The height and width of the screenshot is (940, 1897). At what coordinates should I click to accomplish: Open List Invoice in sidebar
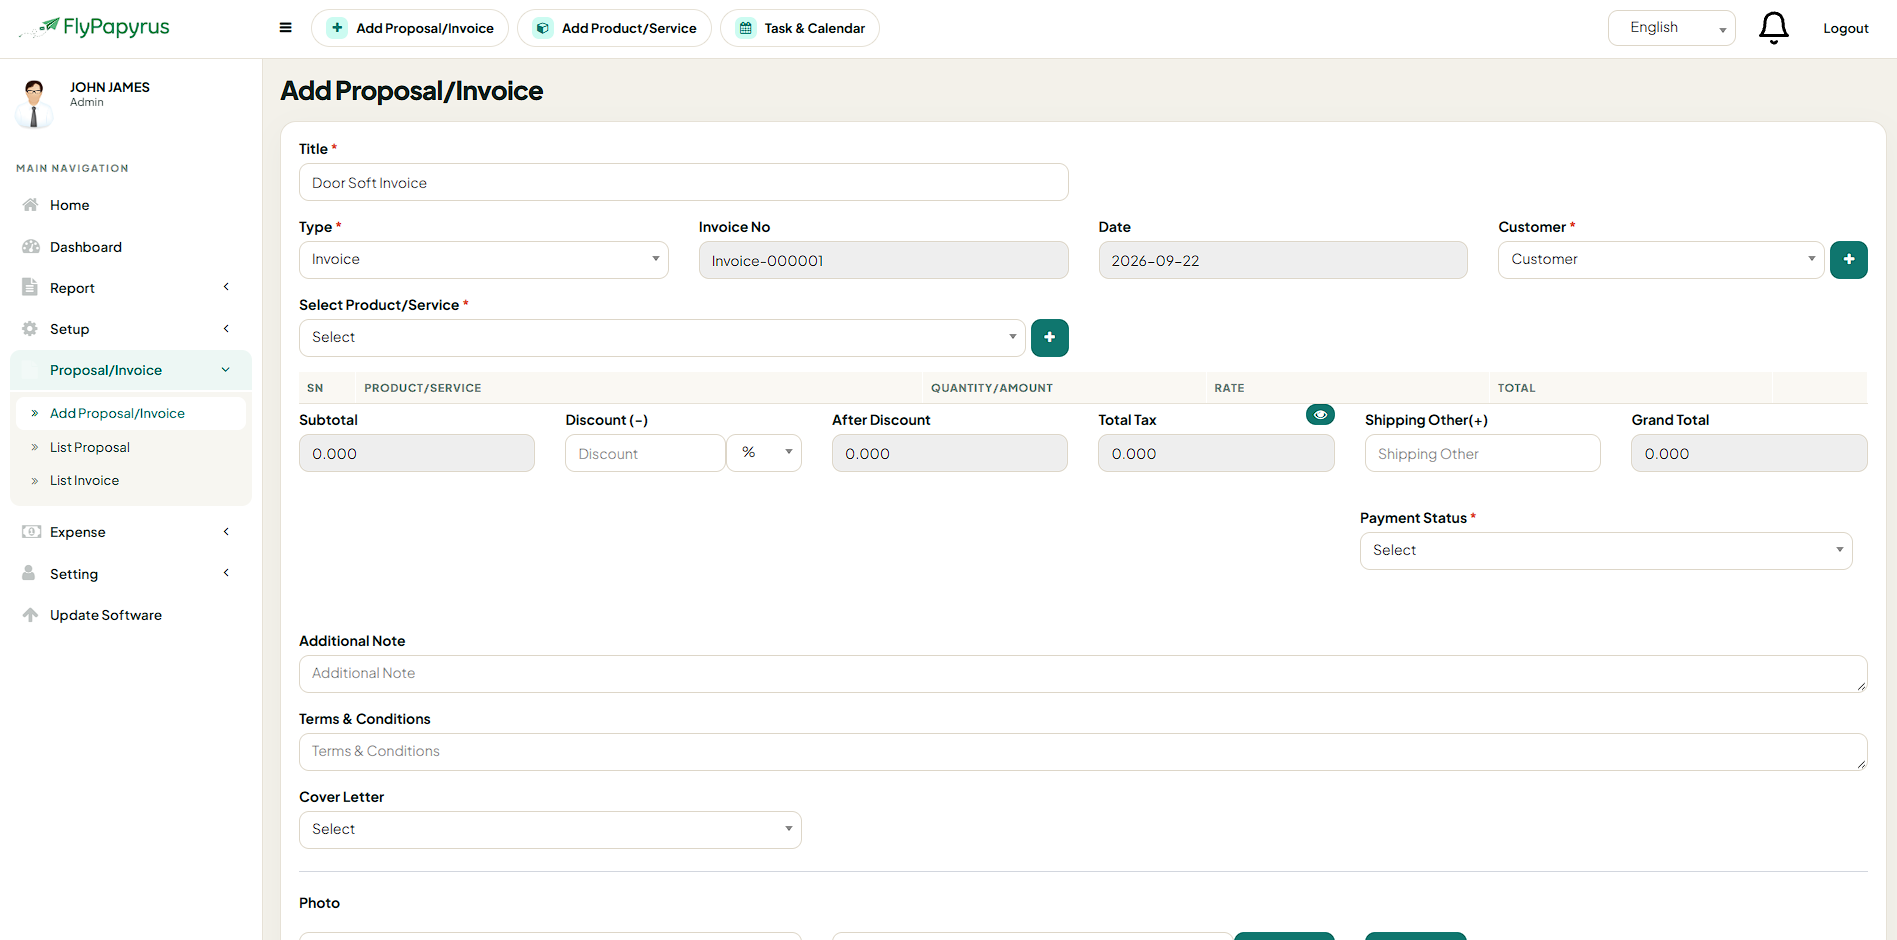(x=84, y=480)
